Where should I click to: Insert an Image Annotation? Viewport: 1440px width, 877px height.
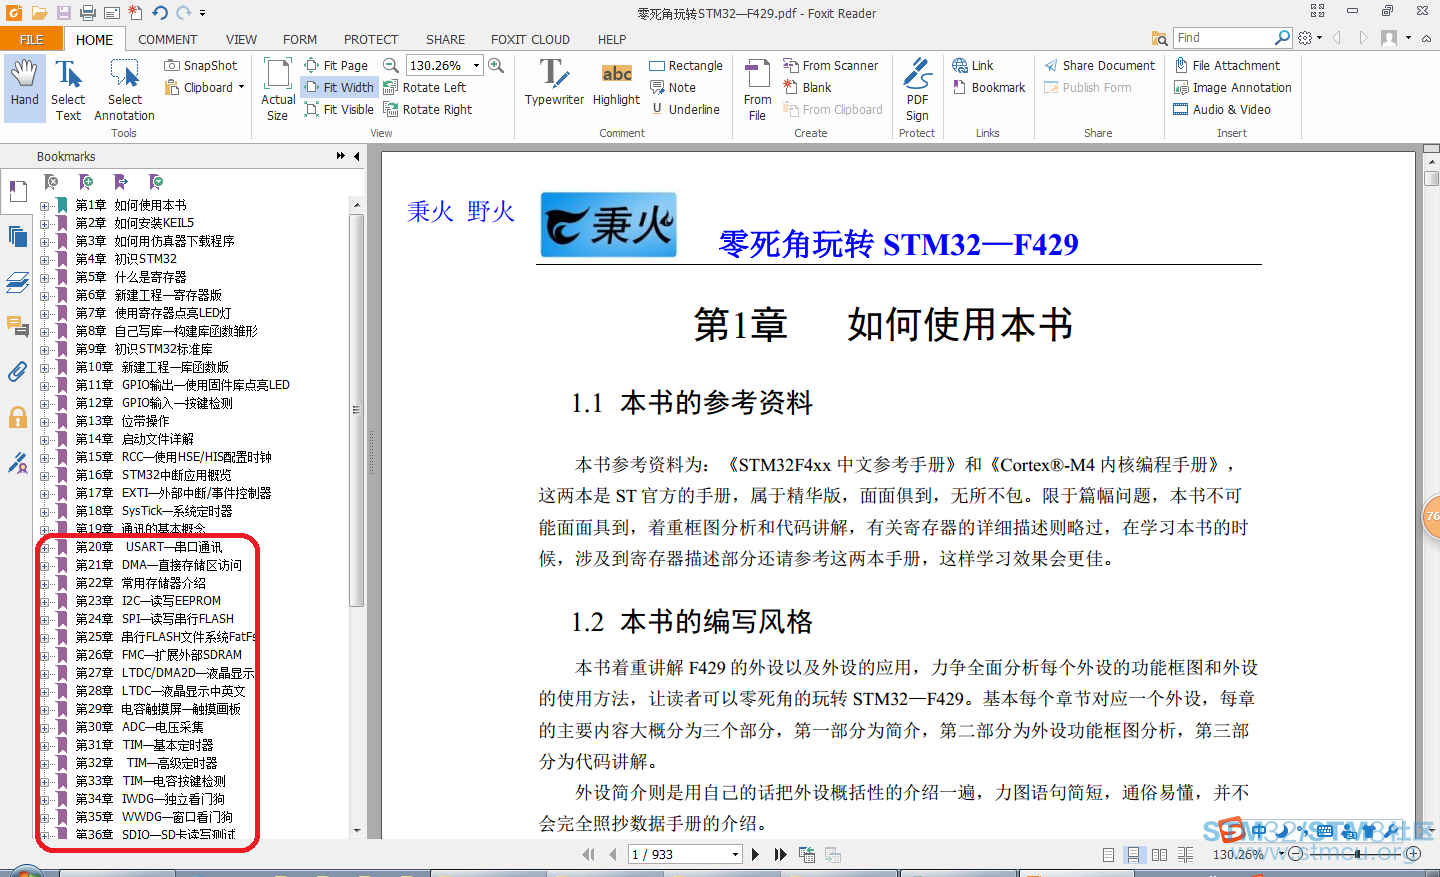1232,87
